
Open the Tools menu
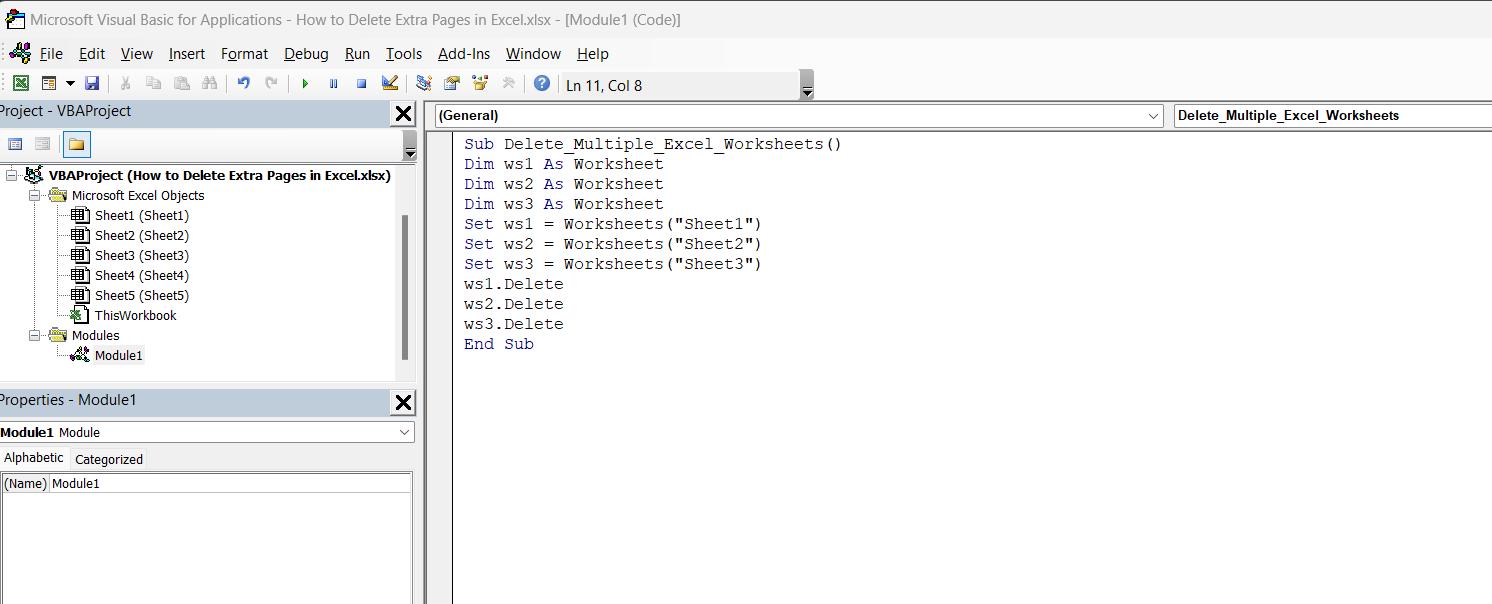404,54
